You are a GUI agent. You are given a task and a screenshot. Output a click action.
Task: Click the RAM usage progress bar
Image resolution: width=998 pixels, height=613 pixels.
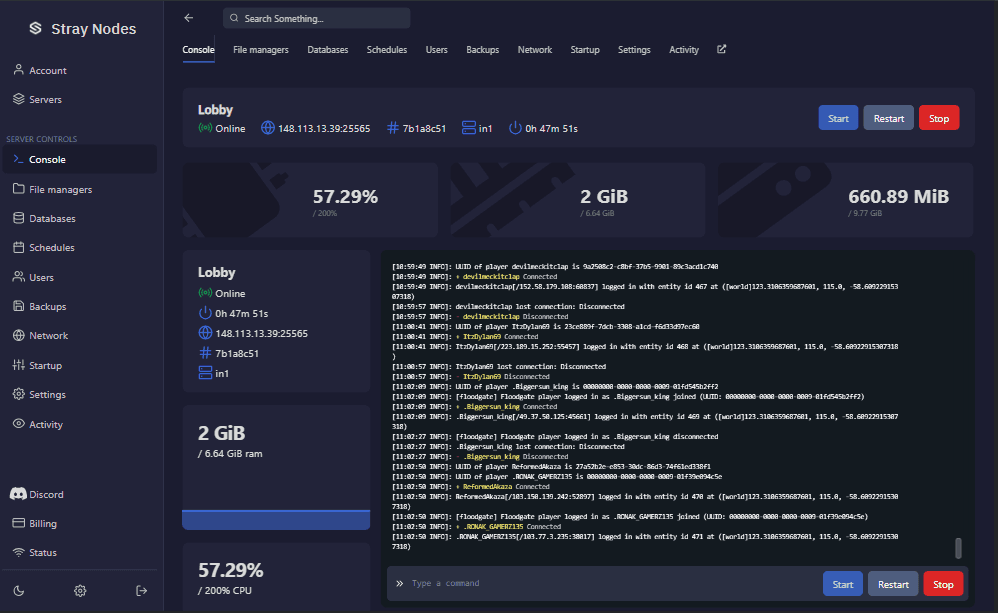click(276, 519)
